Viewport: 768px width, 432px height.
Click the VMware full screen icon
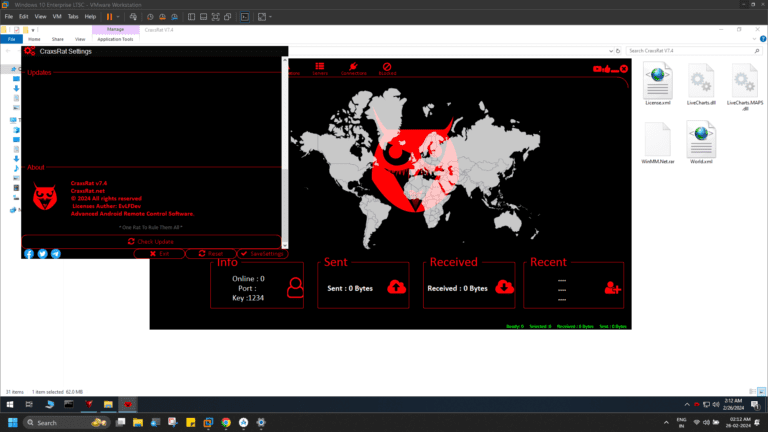(x=216, y=17)
